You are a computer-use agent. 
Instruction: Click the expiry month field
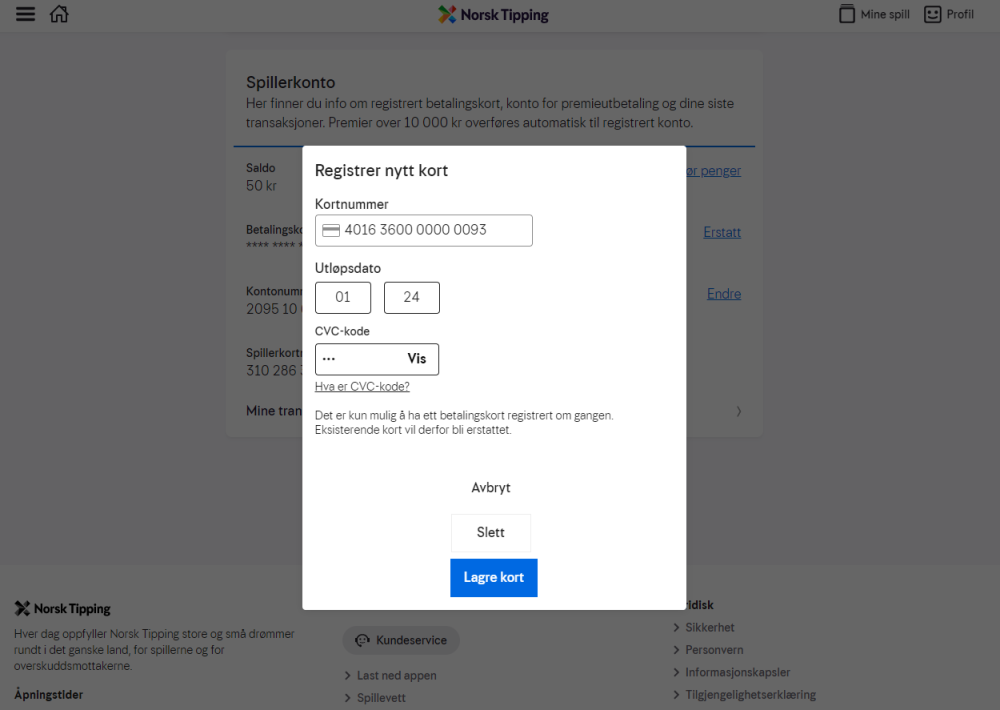coord(343,298)
